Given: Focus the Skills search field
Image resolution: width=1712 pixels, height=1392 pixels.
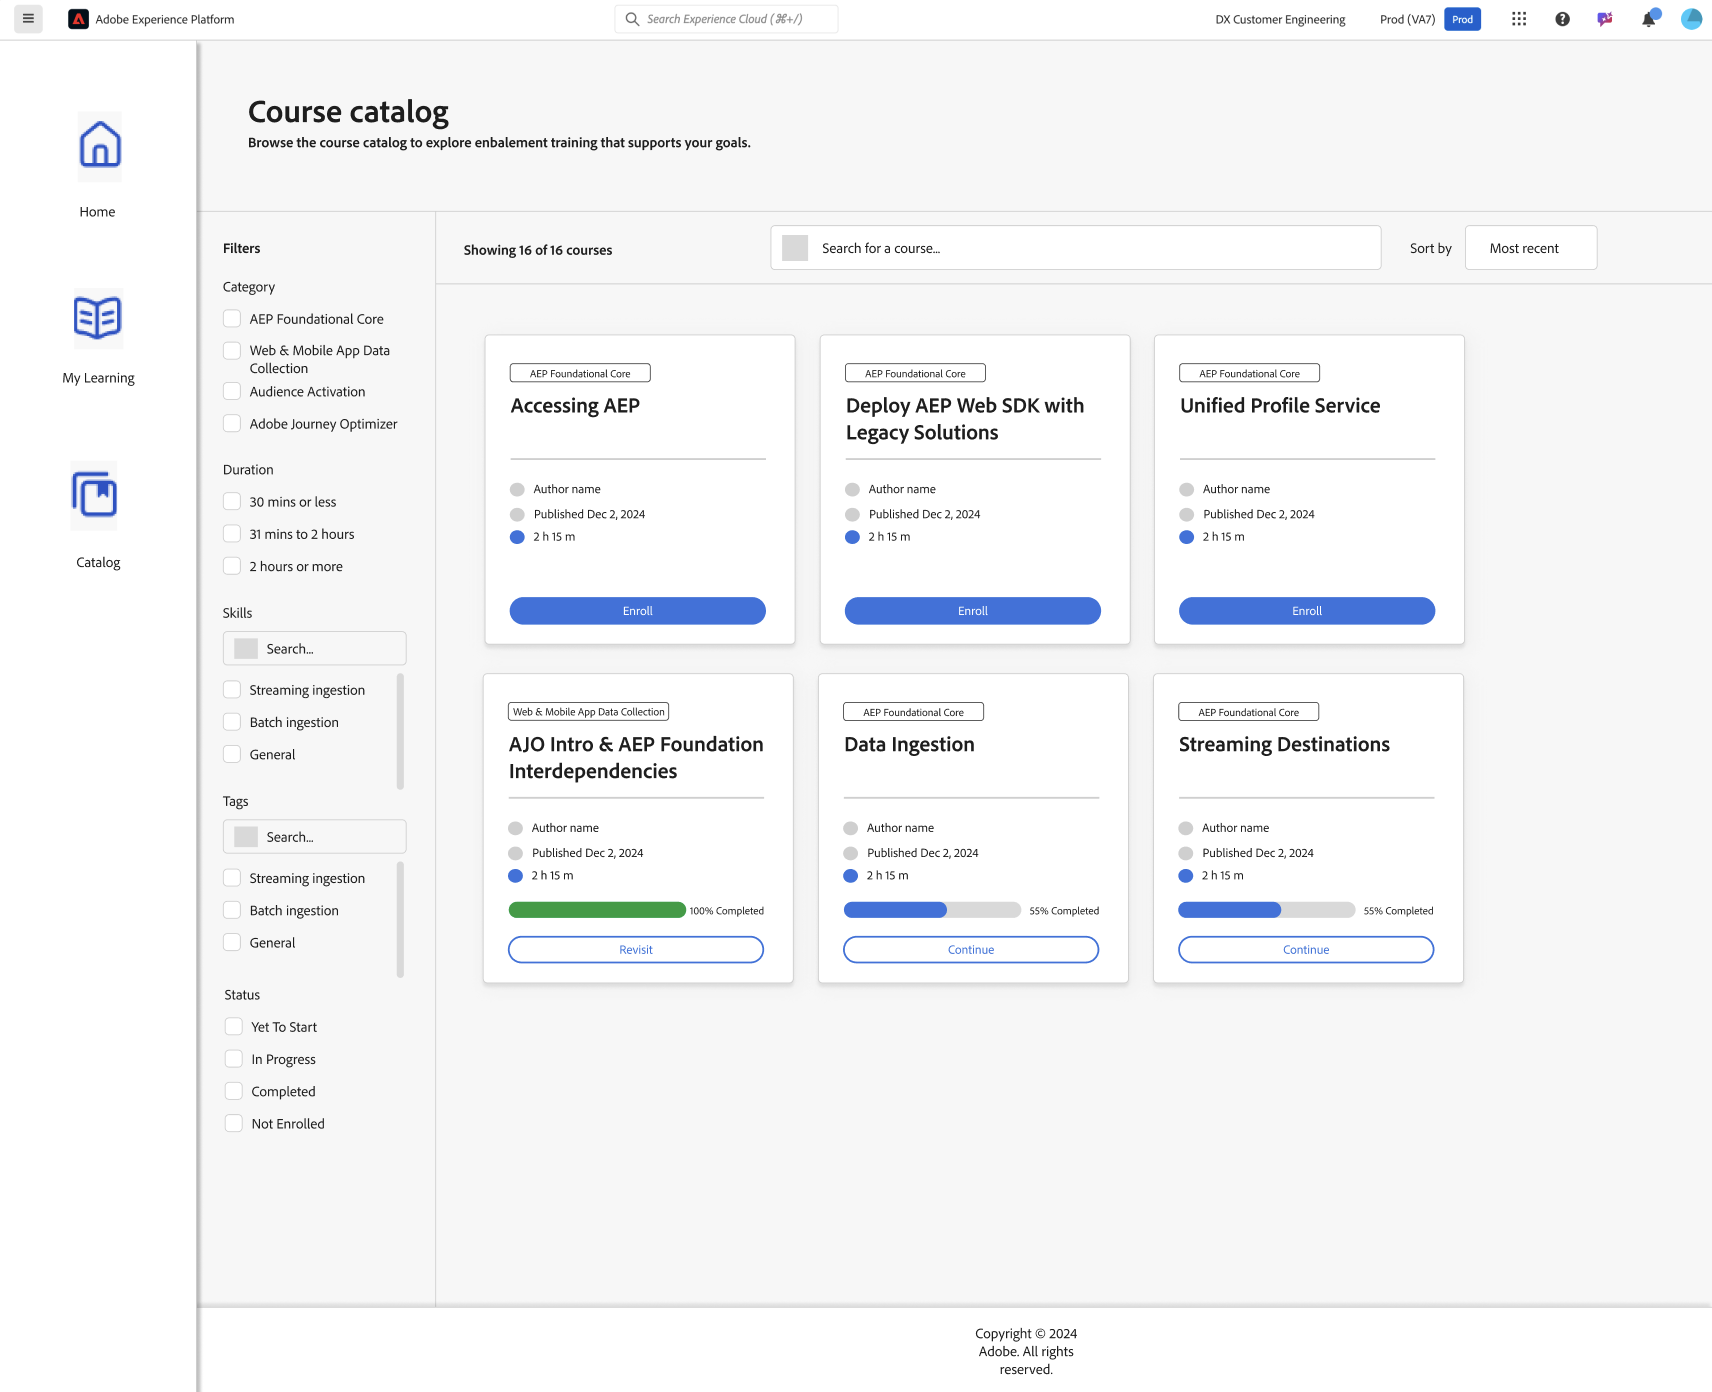Looking at the screenshot, I should tap(314, 648).
